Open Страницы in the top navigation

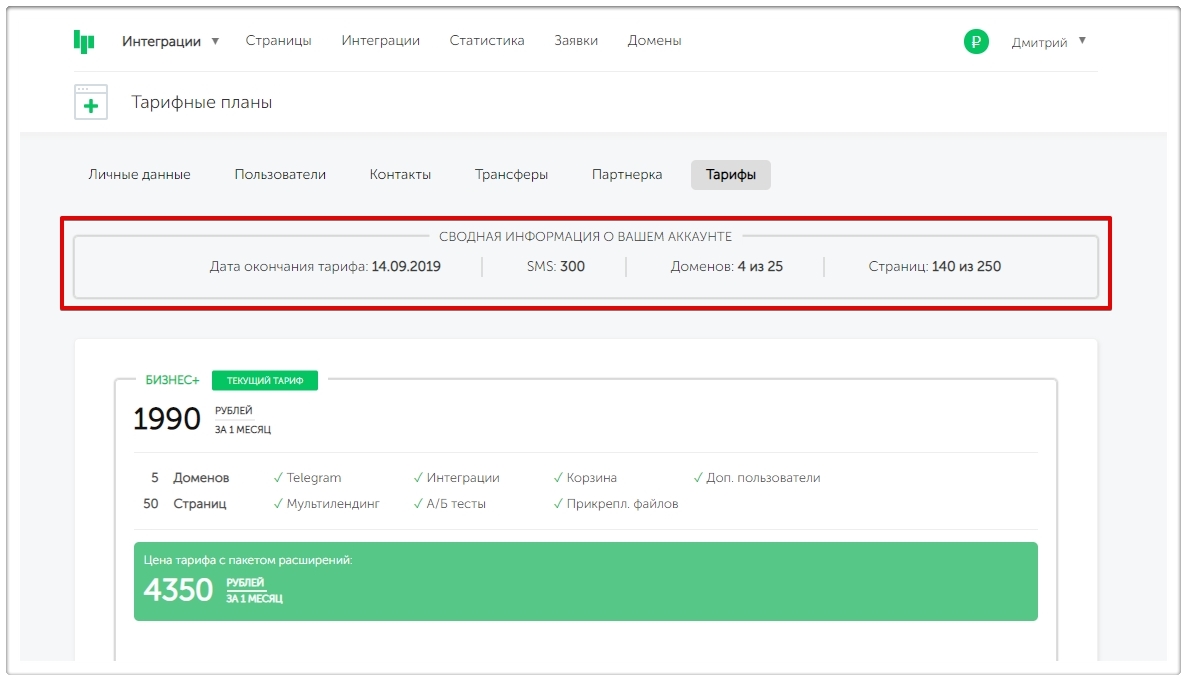click(278, 41)
